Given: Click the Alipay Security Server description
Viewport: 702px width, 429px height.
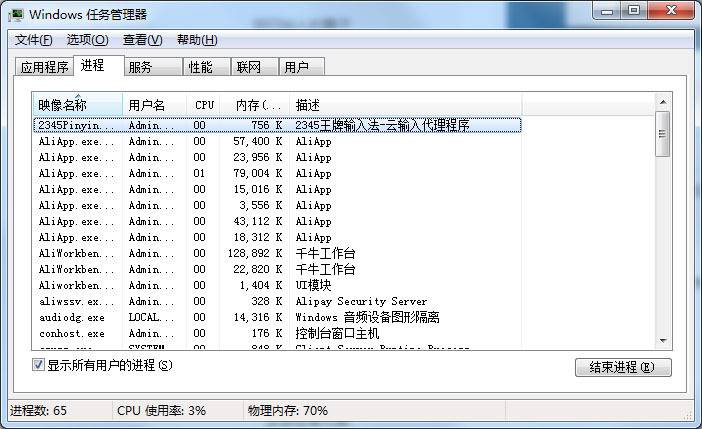Looking at the screenshot, I should [x=361, y=301].
